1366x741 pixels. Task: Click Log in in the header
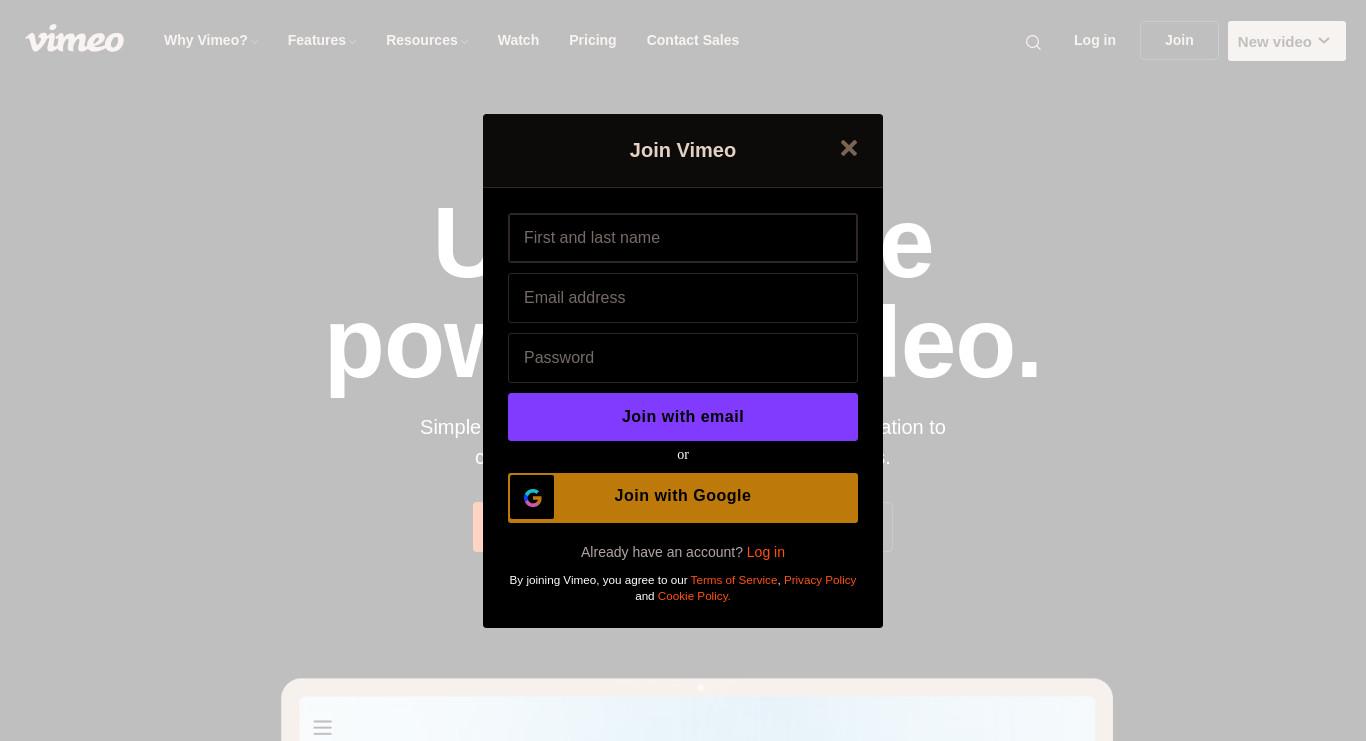click(1095, 40)
